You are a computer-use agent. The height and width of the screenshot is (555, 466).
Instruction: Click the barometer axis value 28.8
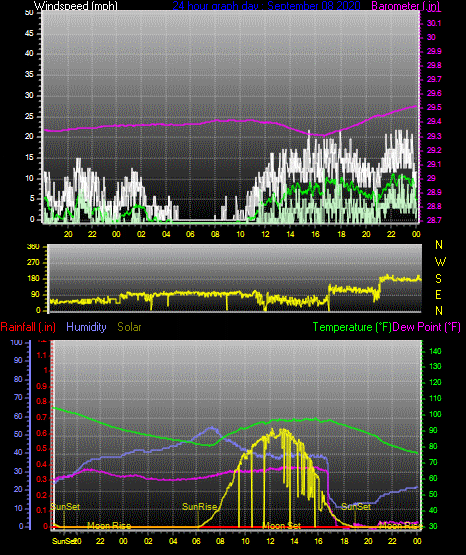[x=434, y=206]
